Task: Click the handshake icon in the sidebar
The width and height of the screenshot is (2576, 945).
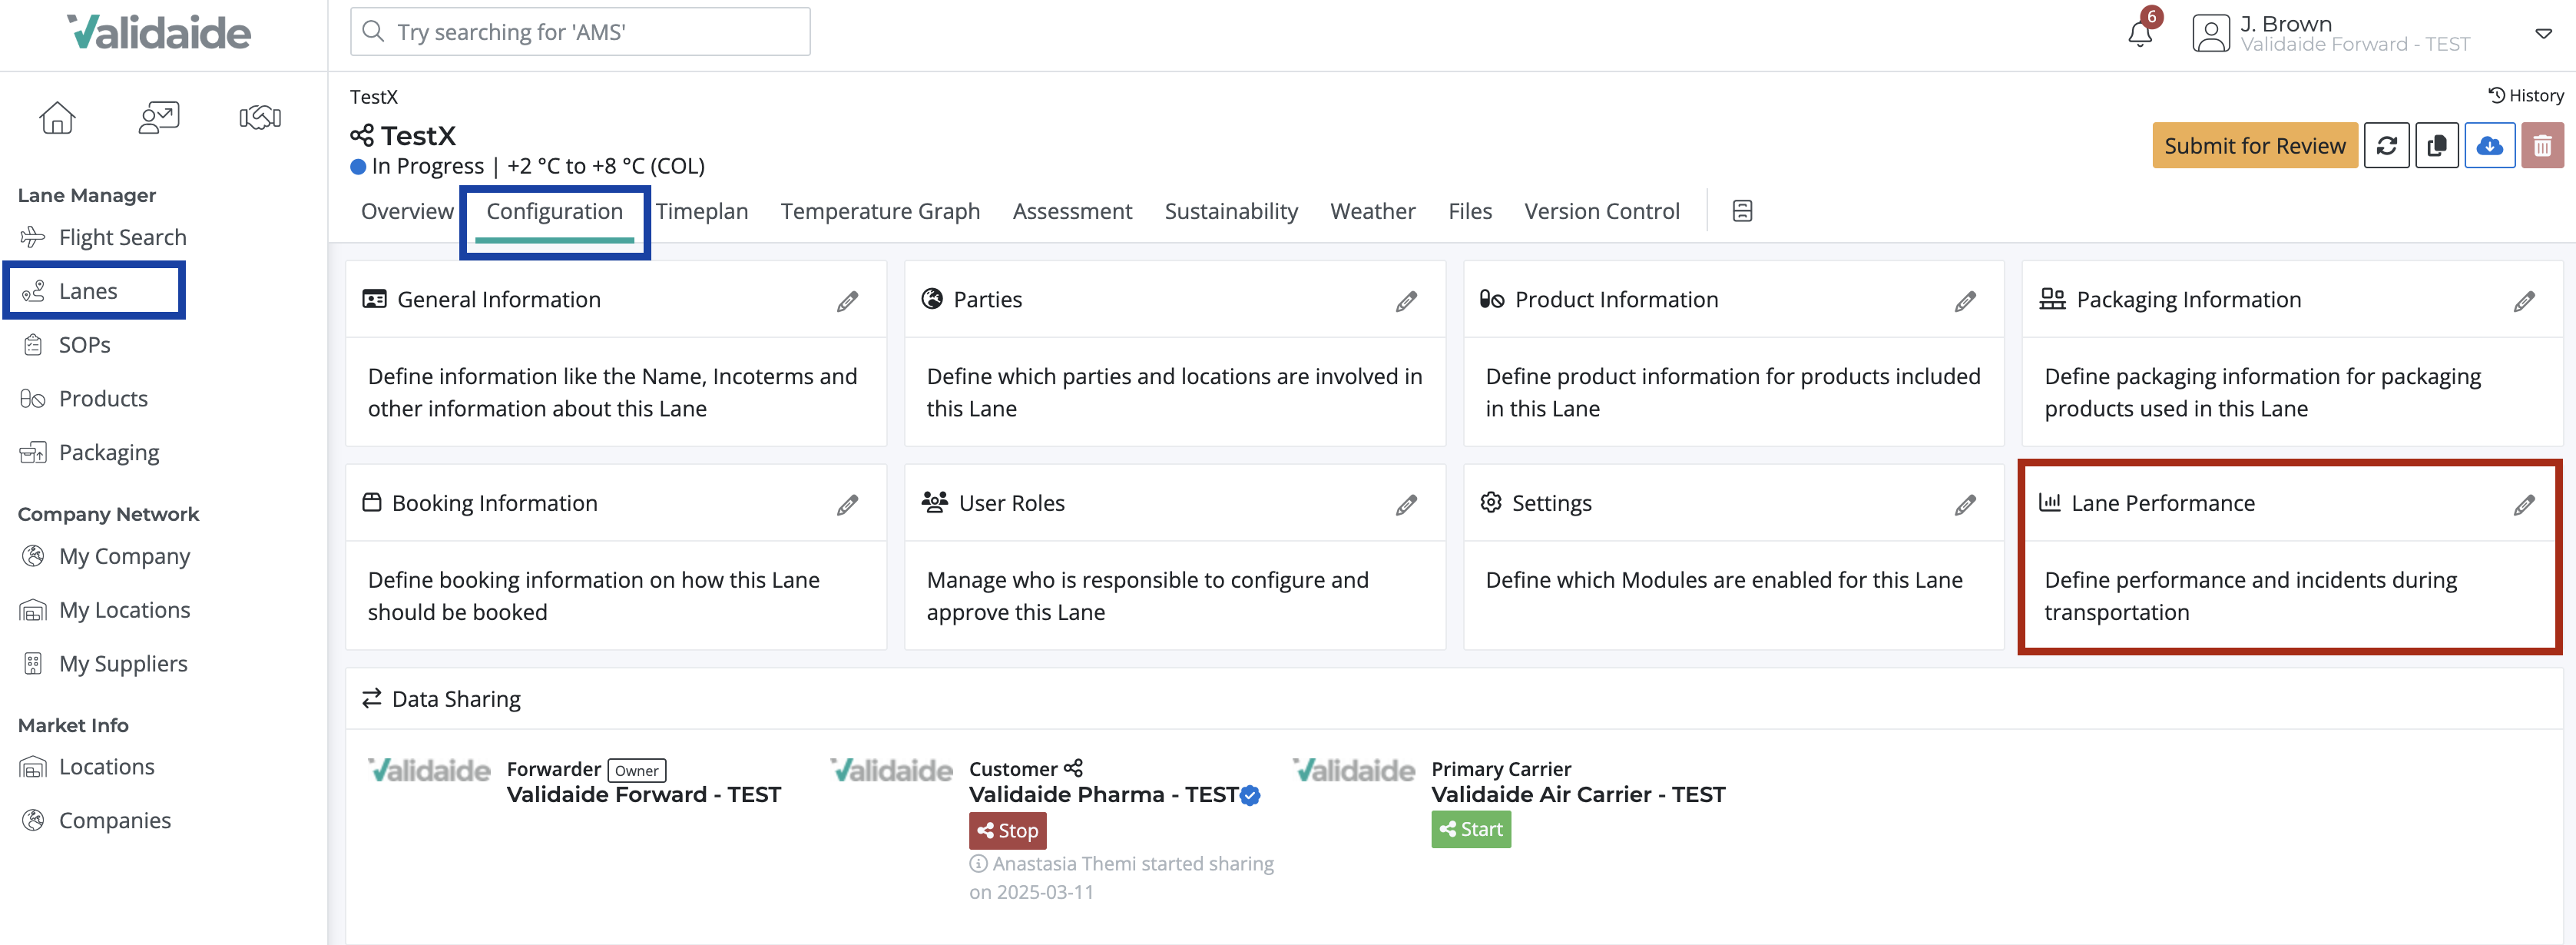Action: (x=260, y=118)
